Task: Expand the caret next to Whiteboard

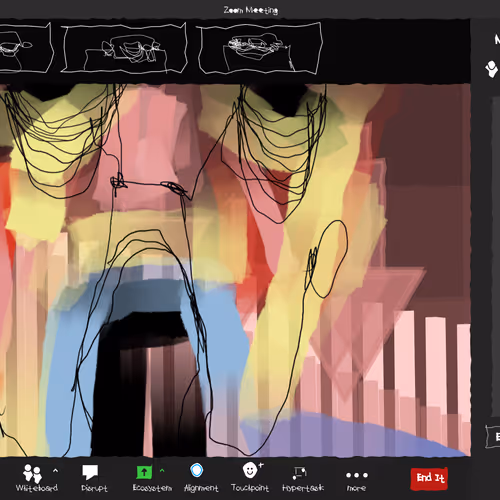Action: [55, 470]
